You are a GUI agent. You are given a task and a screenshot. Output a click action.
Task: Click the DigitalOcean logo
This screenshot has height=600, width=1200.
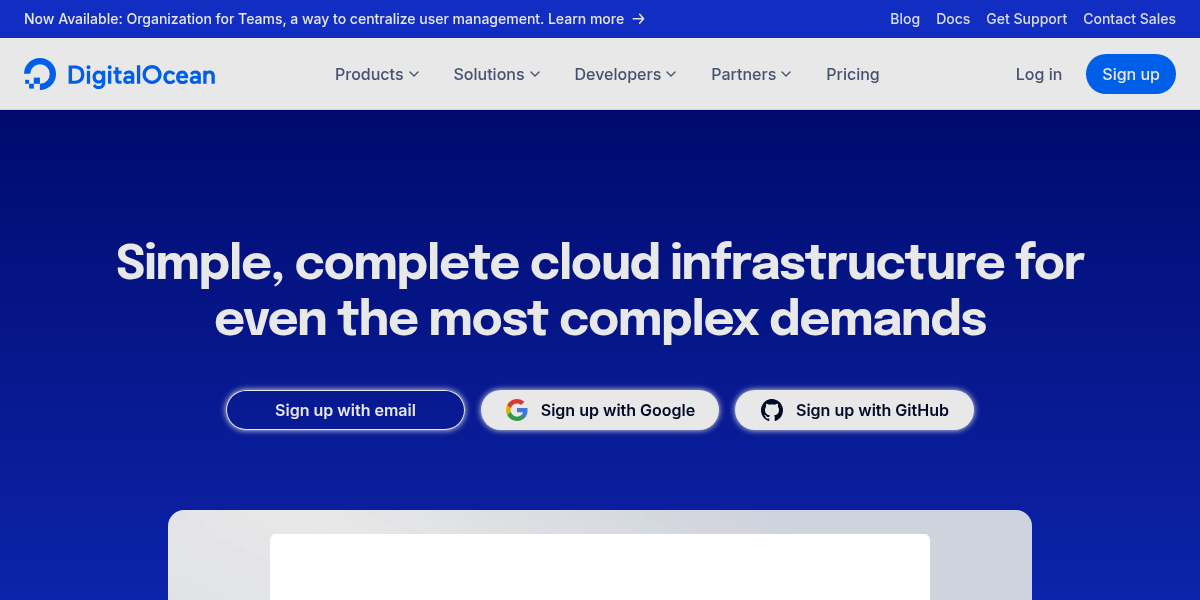[119, 74]
